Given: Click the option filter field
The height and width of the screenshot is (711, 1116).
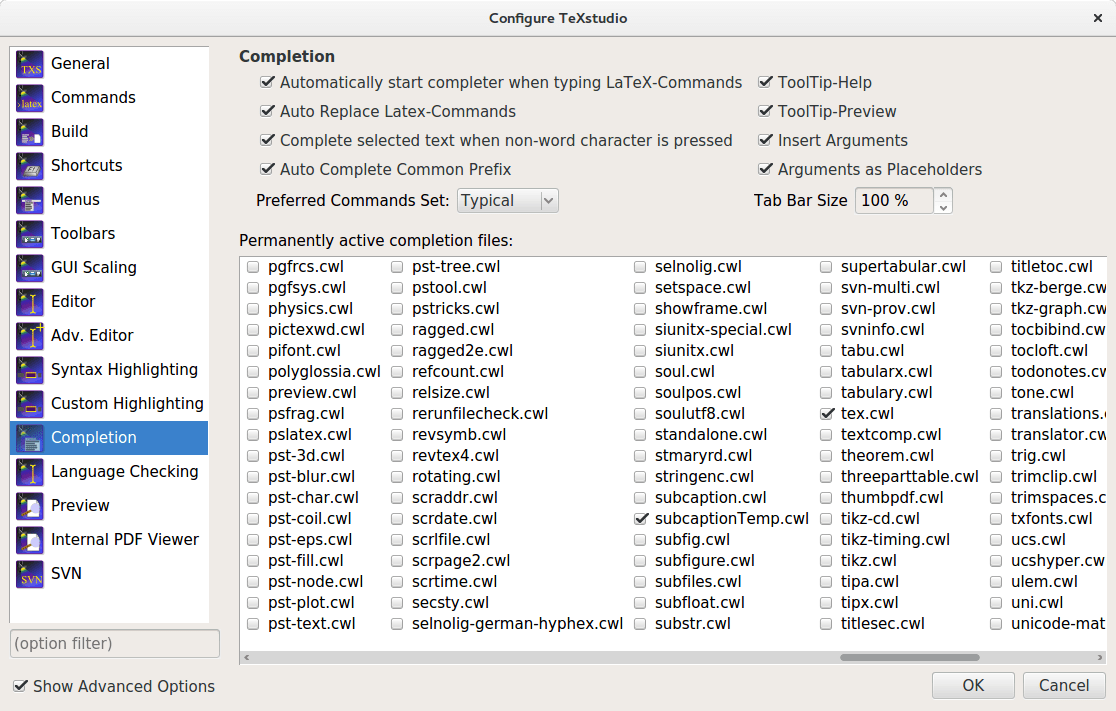Looking at the screenshot, I should (x=115, y=643).
